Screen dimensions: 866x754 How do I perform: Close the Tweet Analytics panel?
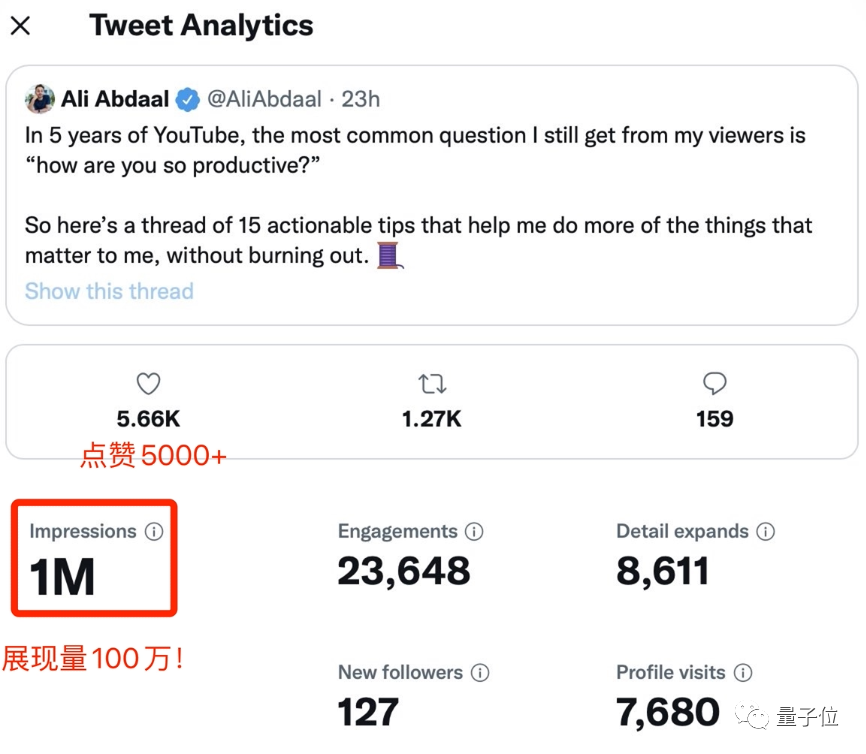20,26
